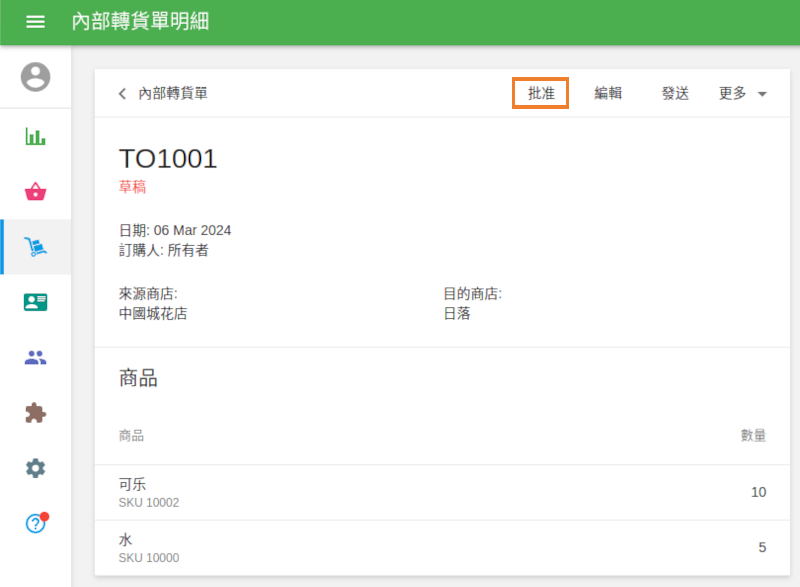
Task: Click the 數量 column header
Action: pyautogui.click(x=753, y=435)
